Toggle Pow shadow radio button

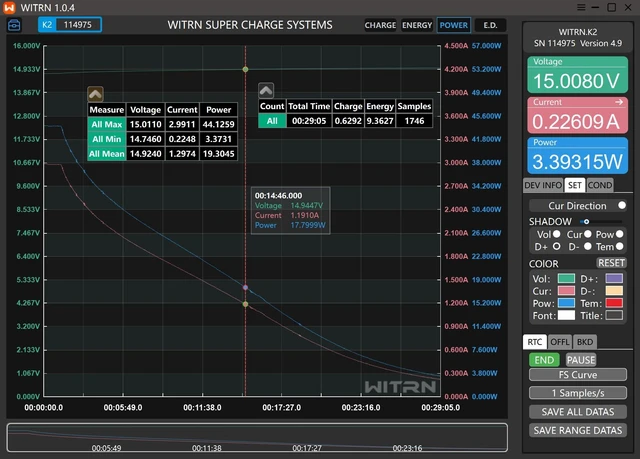coord(620,234)
